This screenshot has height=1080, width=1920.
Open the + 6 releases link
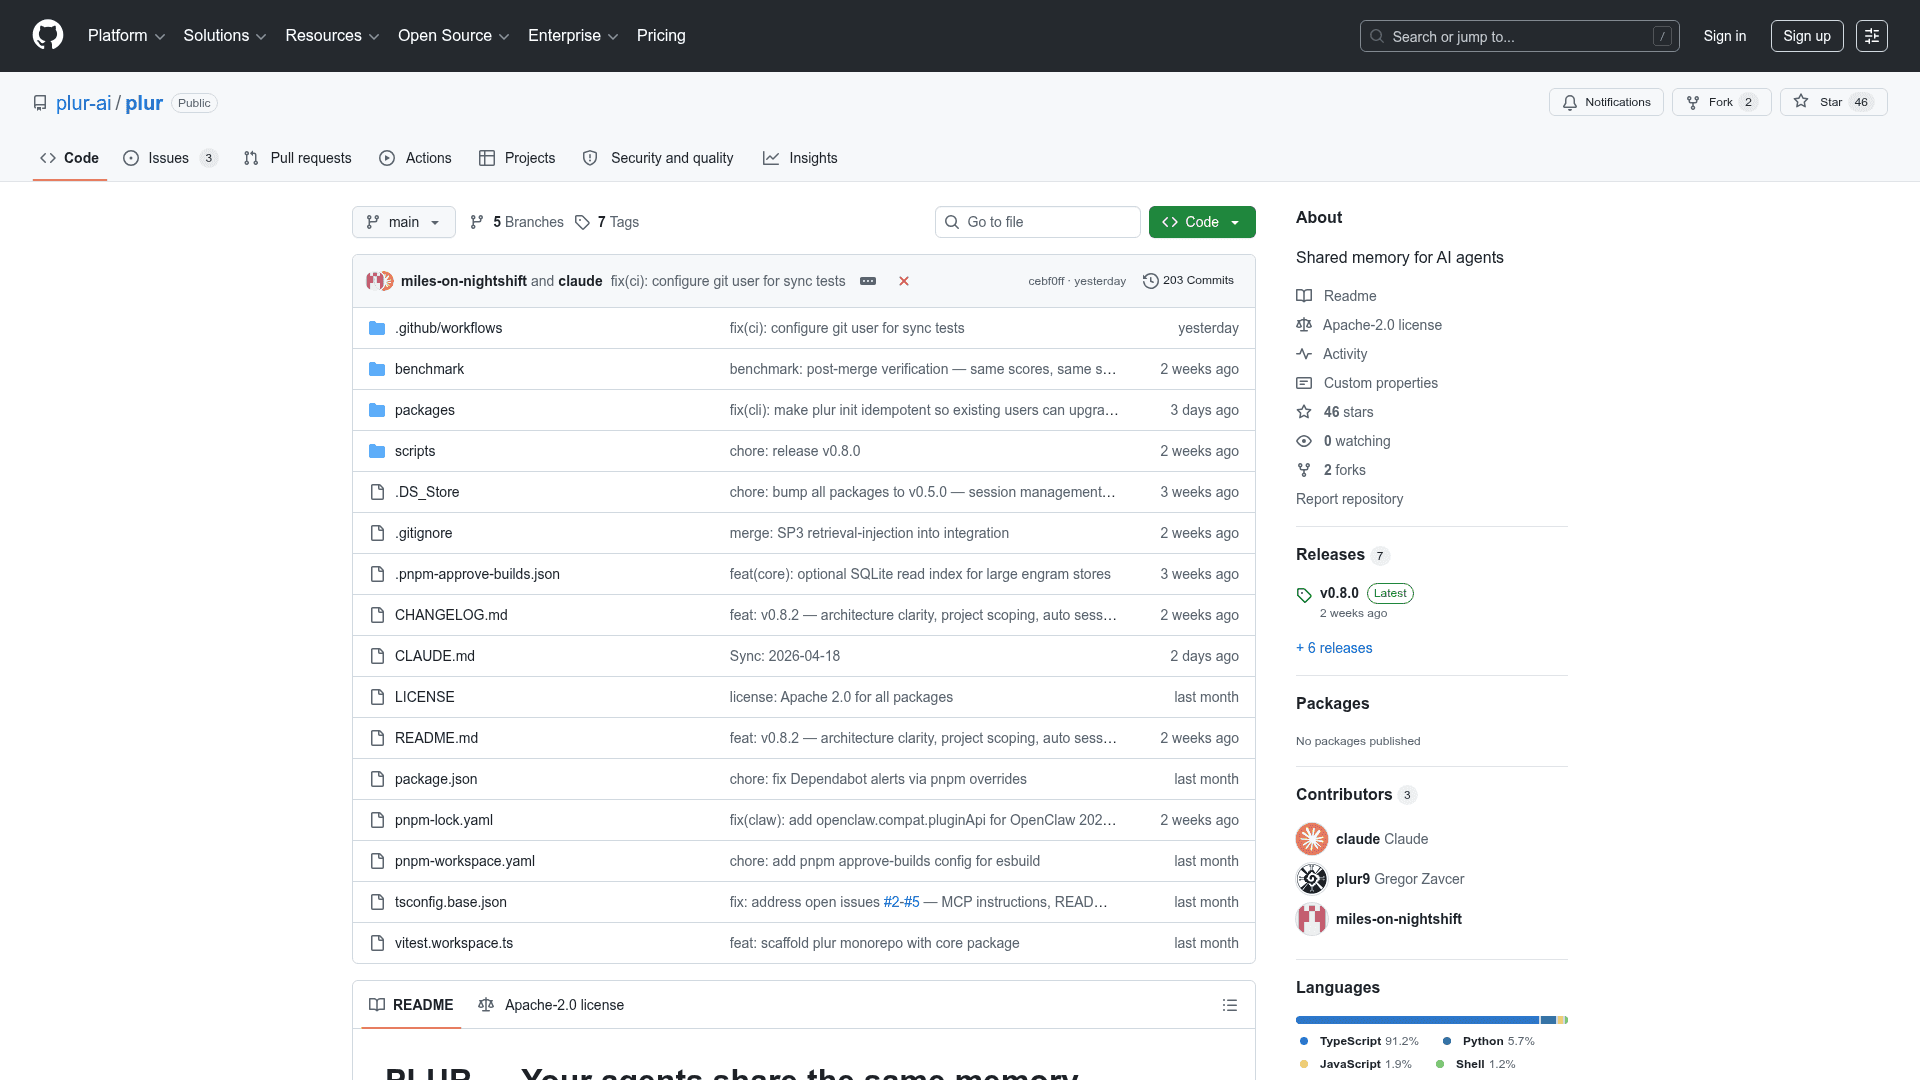point(1334,648)
